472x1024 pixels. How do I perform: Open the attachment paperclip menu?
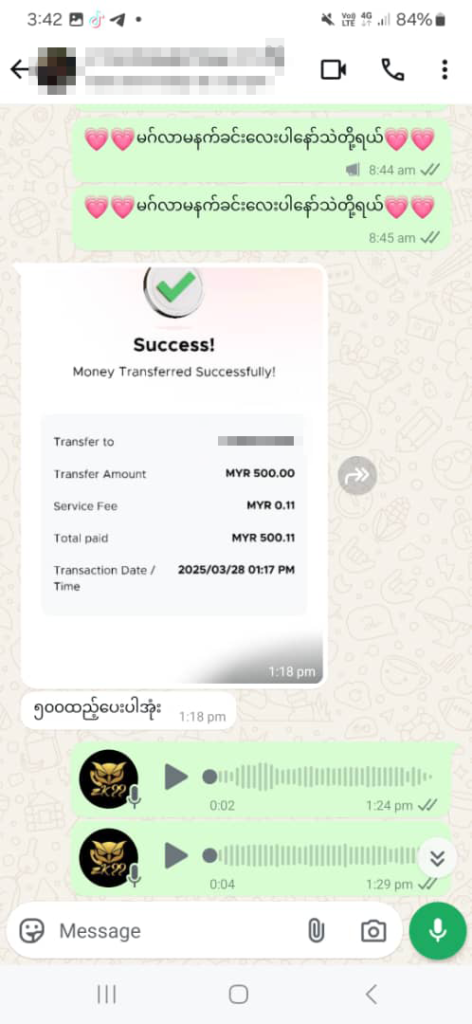pos(316,931)
